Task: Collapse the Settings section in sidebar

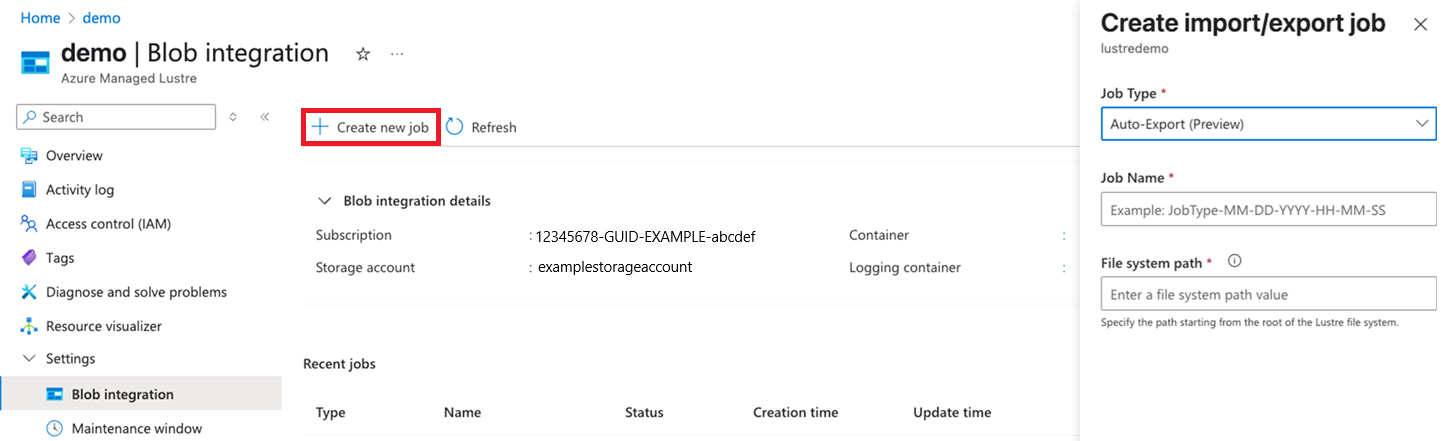Action: (28, 359)
